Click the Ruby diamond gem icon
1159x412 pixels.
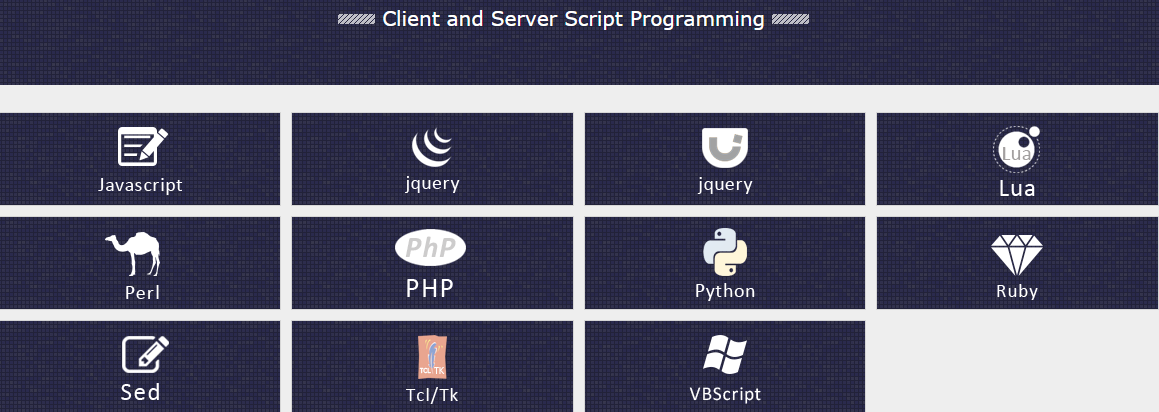[x=1016, y=255]
